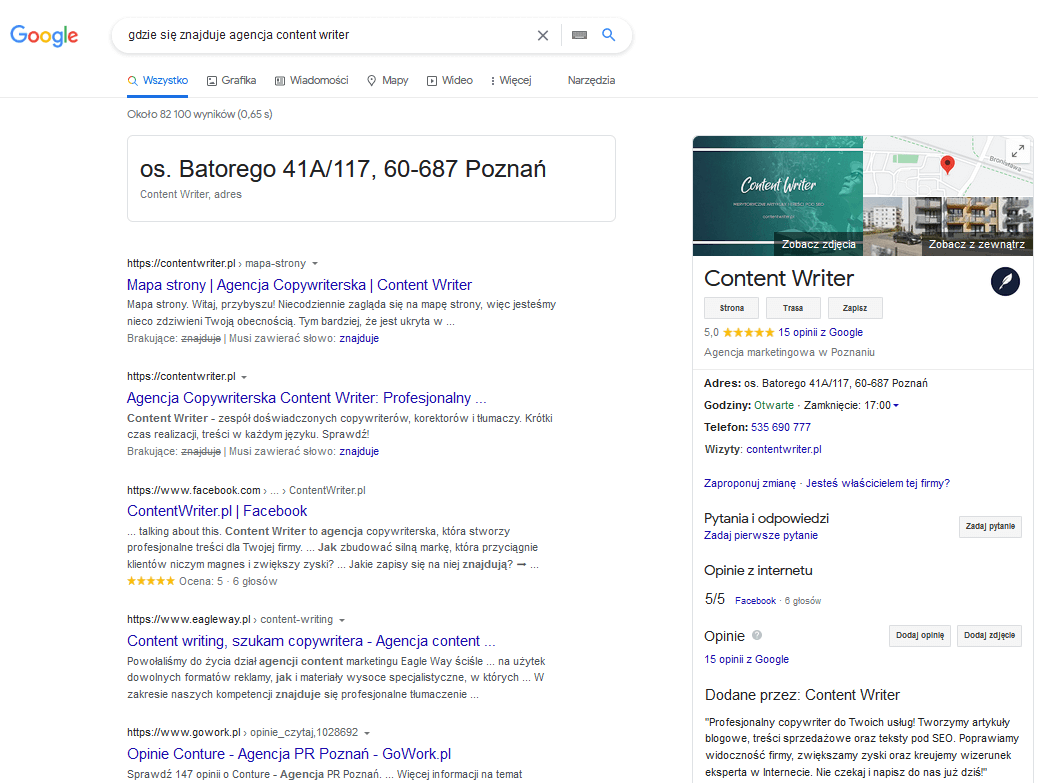Image resolution: width=1038 pixels, height=783 pixels.
Task: Click in the Google search input field
Action: coord(328,35)
